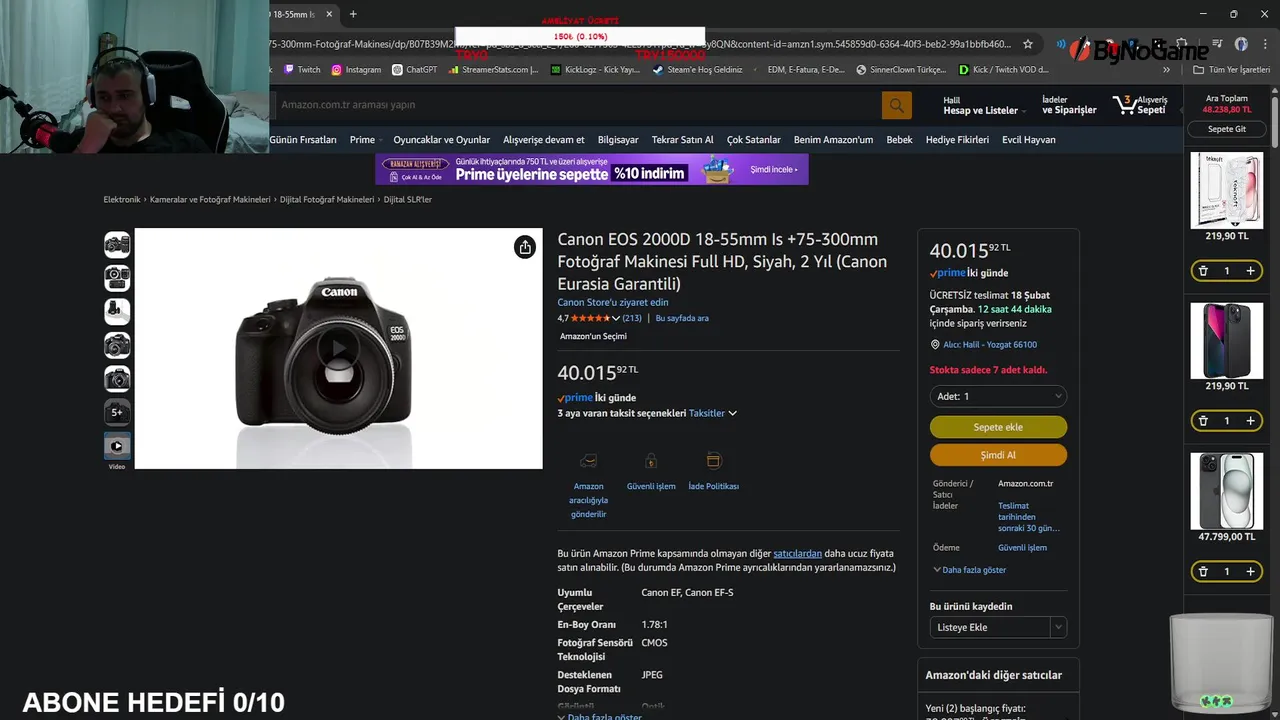Open Günün Fırsatları in nav bar
1280x720 pixels.
[303, 140]
